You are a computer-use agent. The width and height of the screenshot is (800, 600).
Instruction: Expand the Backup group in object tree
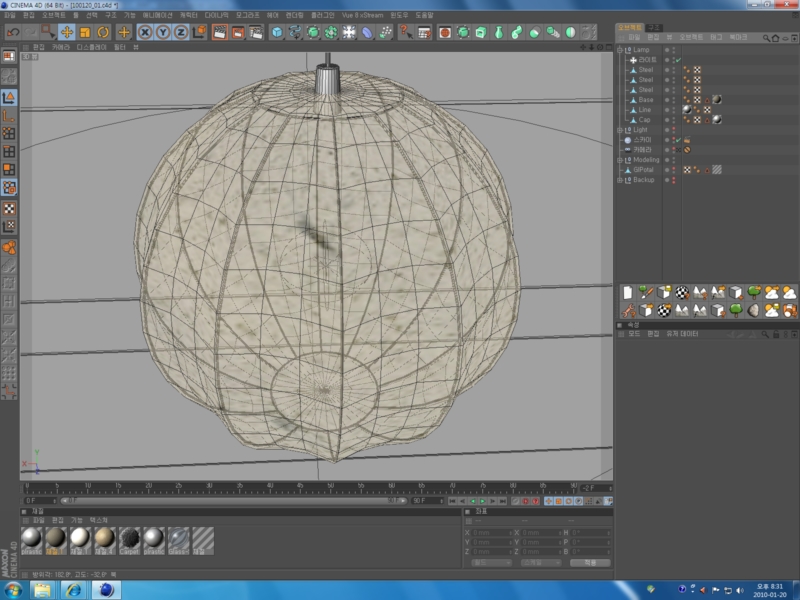620,180
